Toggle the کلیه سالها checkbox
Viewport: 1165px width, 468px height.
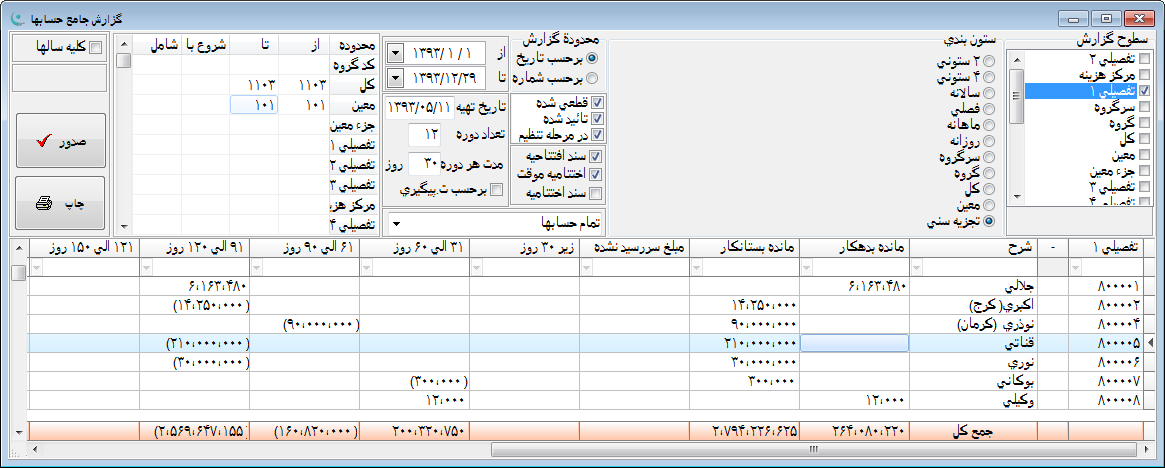pos(96,47)
